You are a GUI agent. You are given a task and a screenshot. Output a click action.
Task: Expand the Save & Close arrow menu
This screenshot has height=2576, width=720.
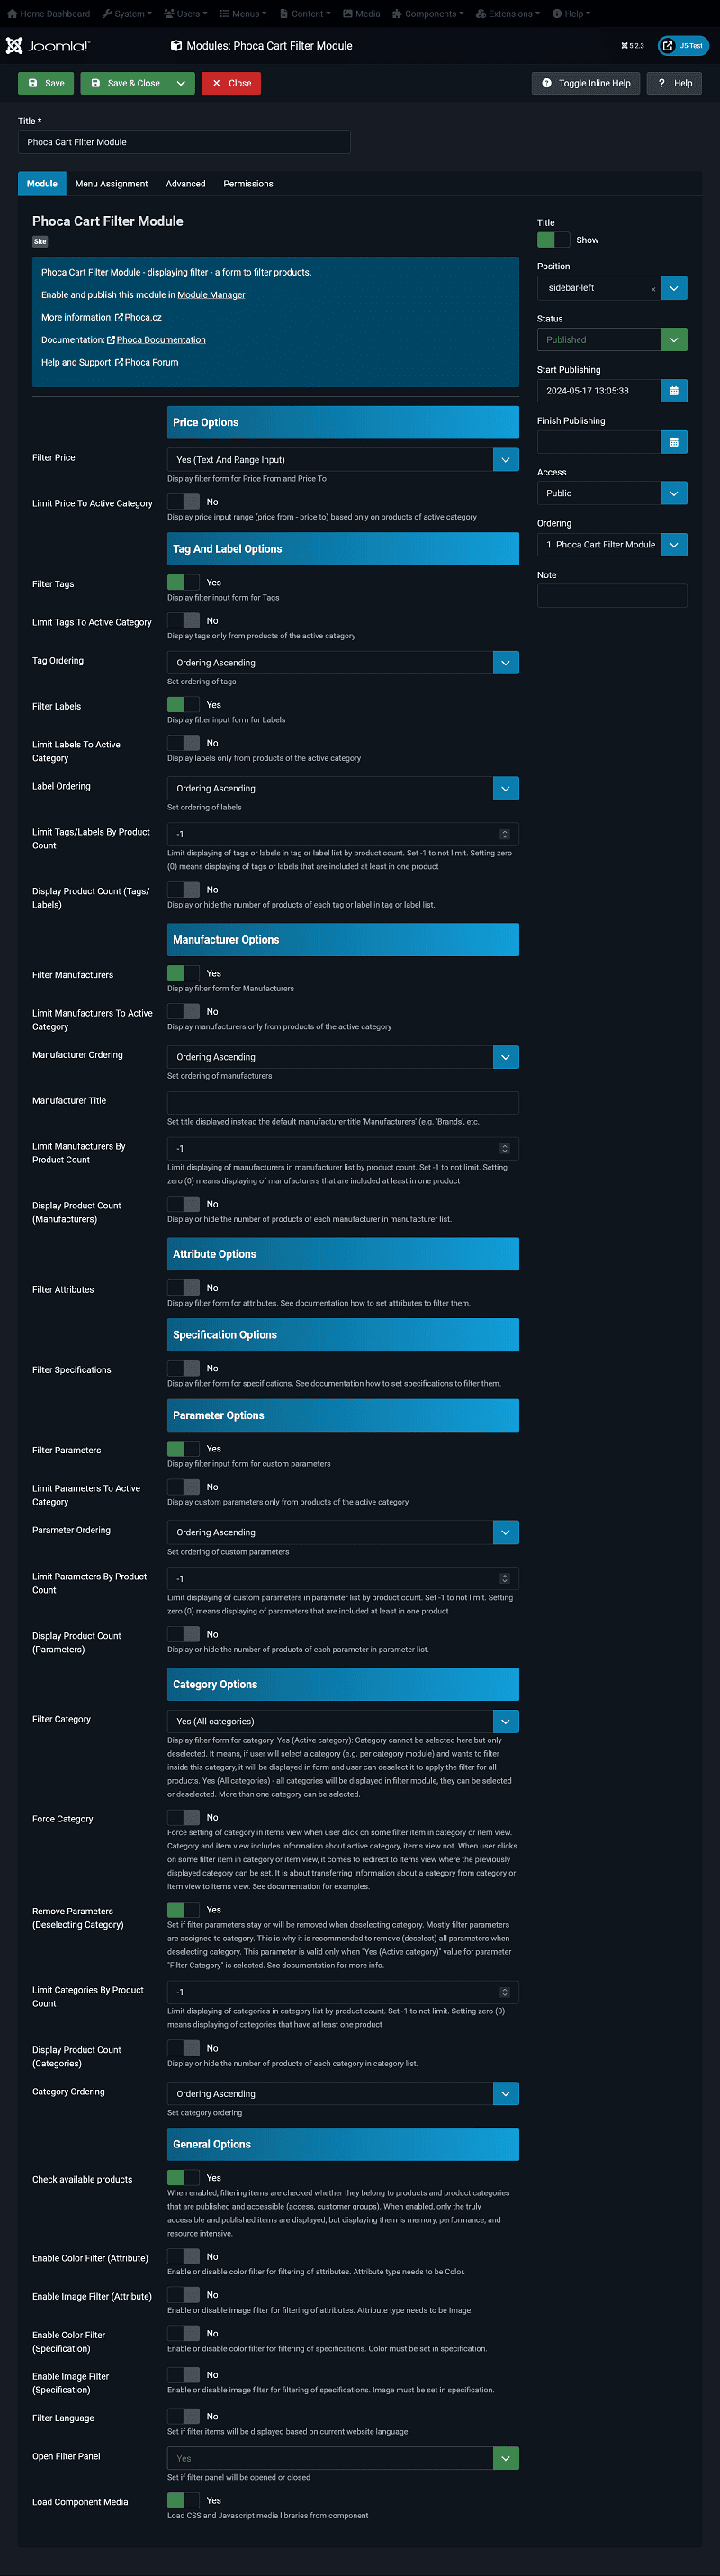pyautogui.click(x=181, y=83)
